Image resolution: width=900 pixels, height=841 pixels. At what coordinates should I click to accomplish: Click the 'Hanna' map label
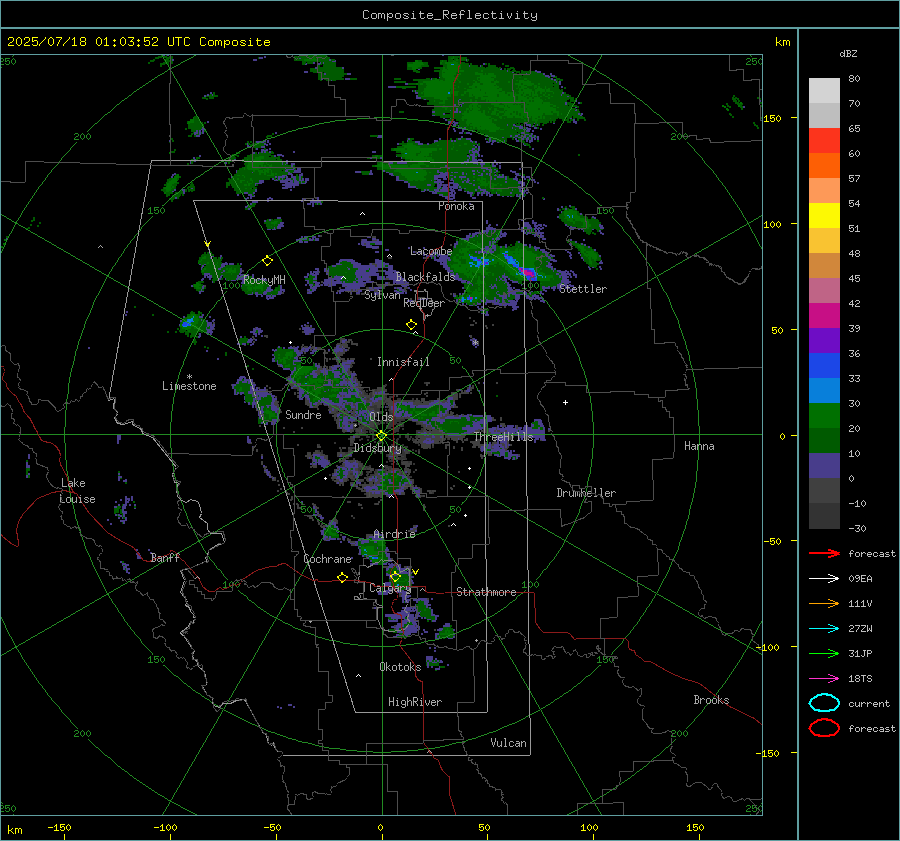699,446
